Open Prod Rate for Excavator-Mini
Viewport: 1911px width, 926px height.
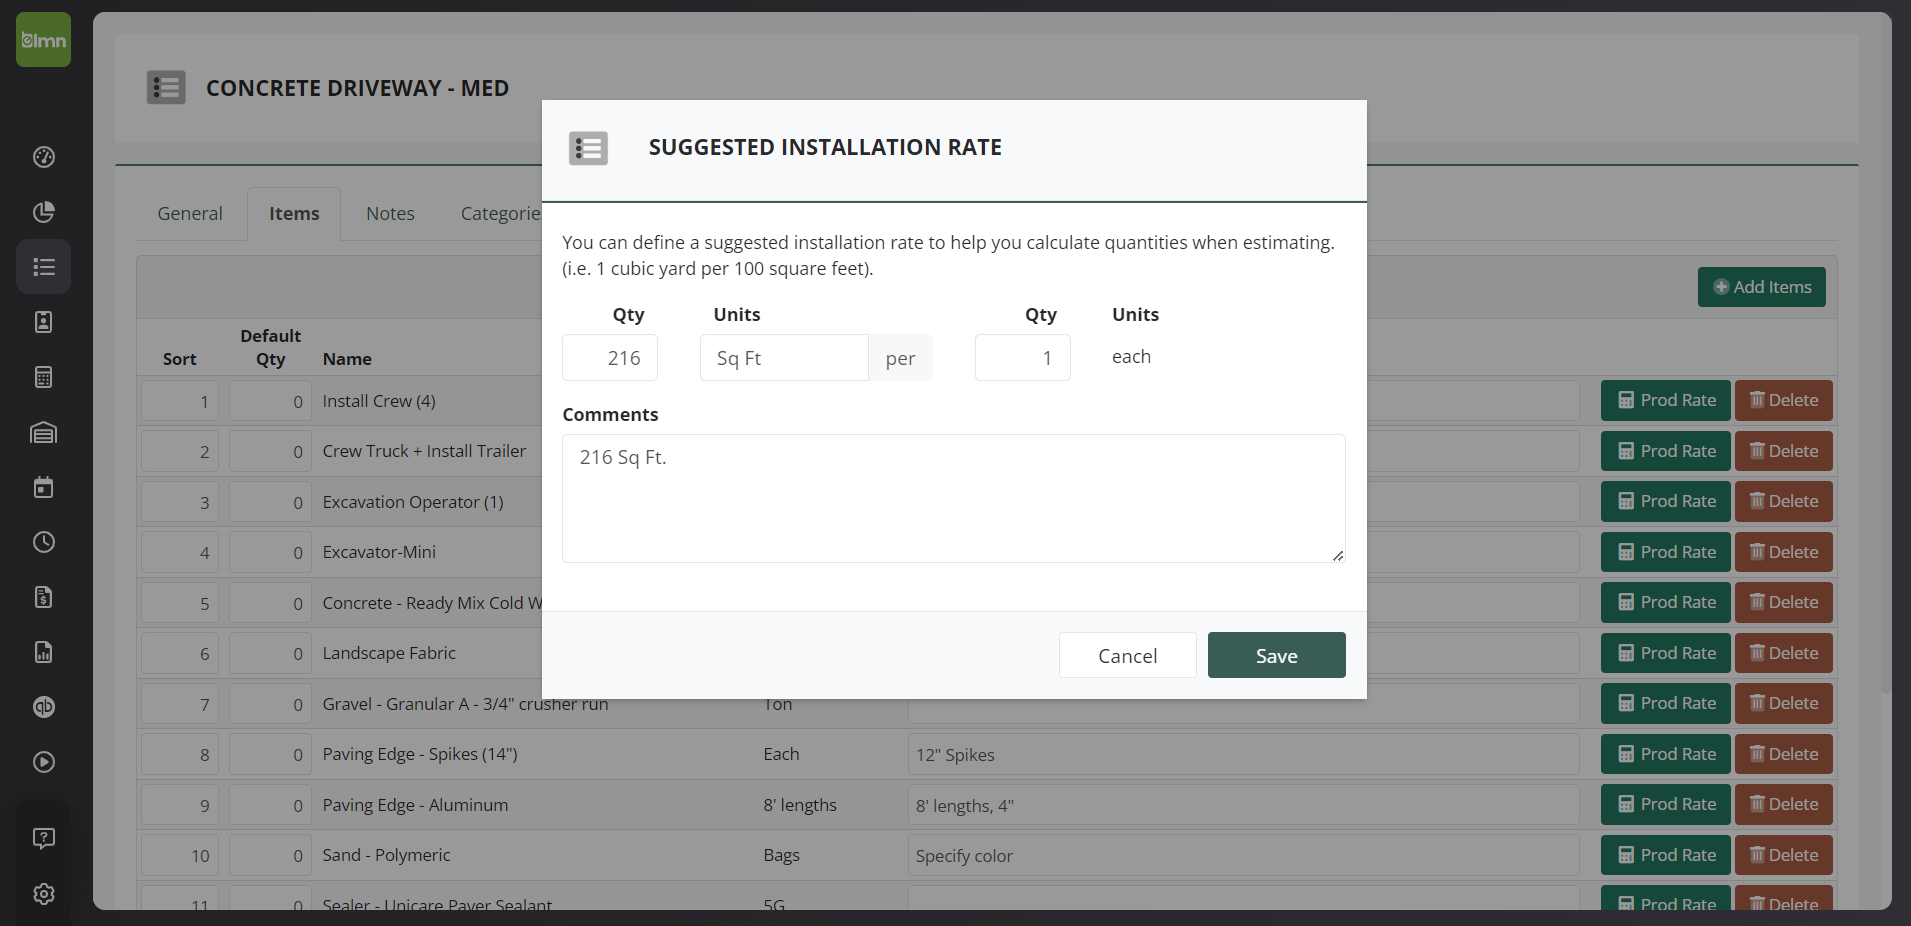(1665, 552)
